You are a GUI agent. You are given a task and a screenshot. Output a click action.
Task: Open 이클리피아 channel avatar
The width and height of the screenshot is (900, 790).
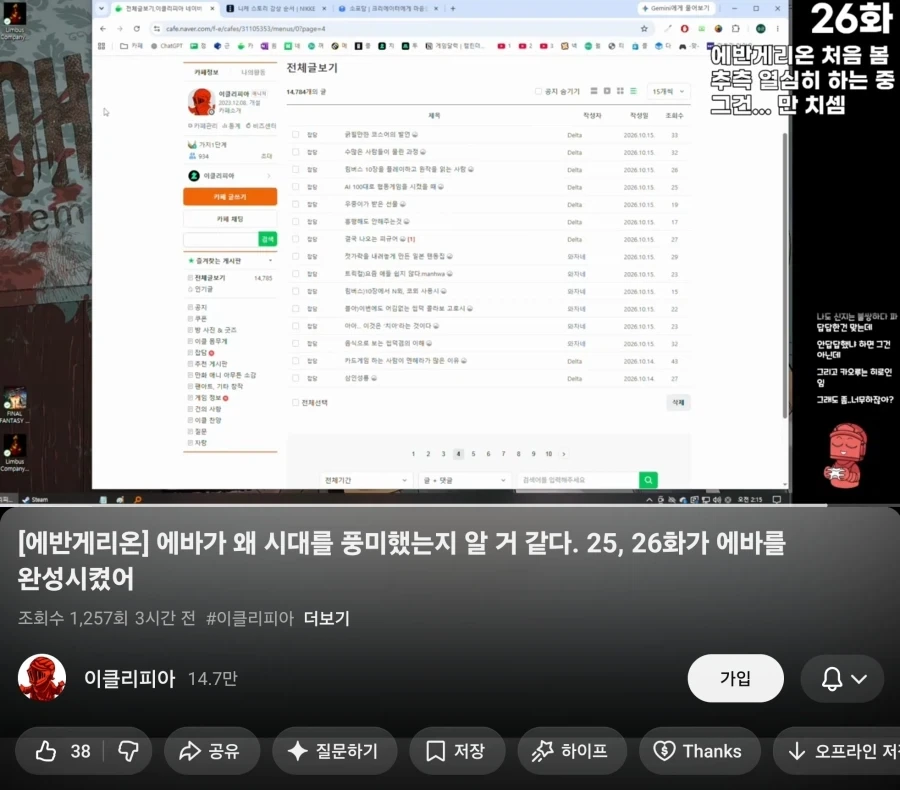point(42,678)
